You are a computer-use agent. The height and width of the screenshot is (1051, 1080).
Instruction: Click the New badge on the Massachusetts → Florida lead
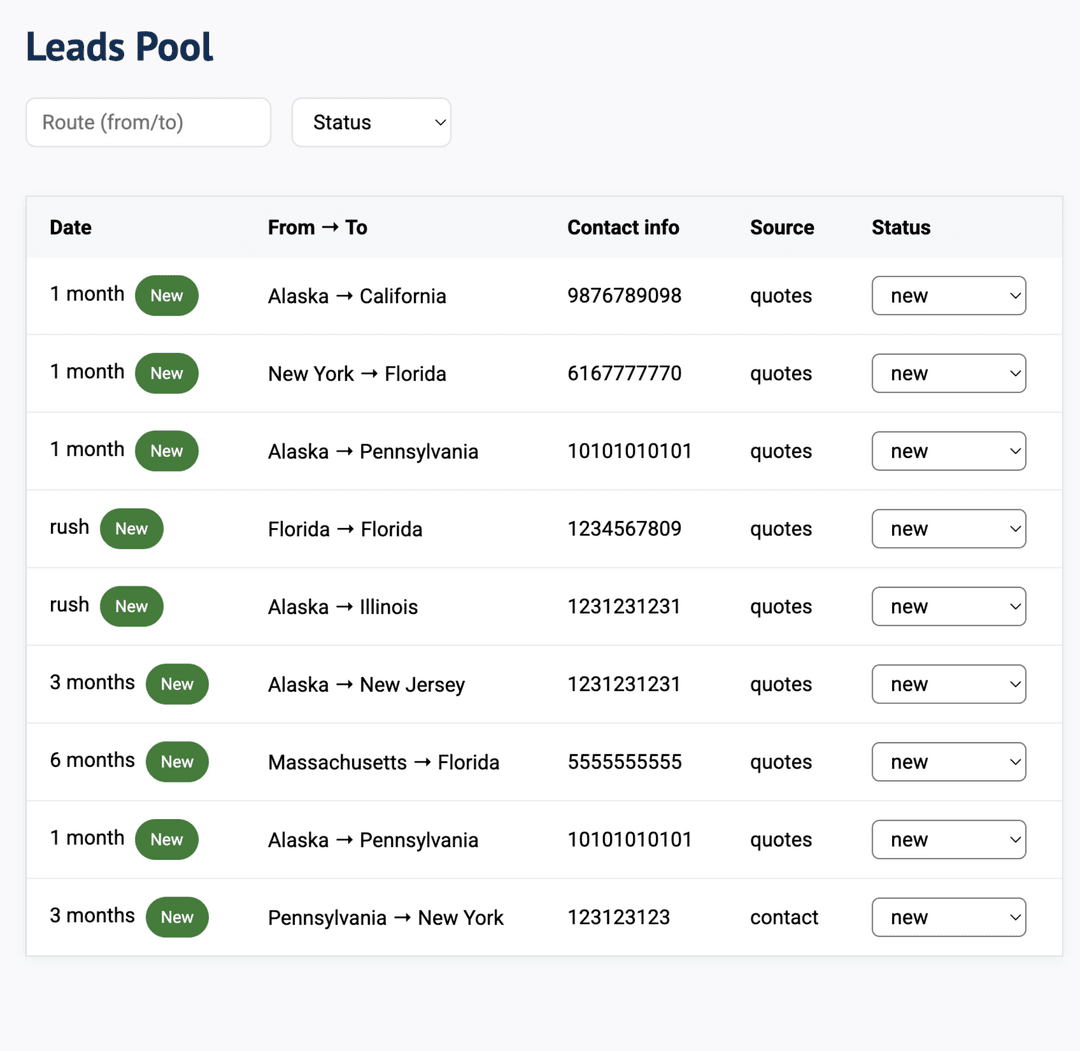177,761
